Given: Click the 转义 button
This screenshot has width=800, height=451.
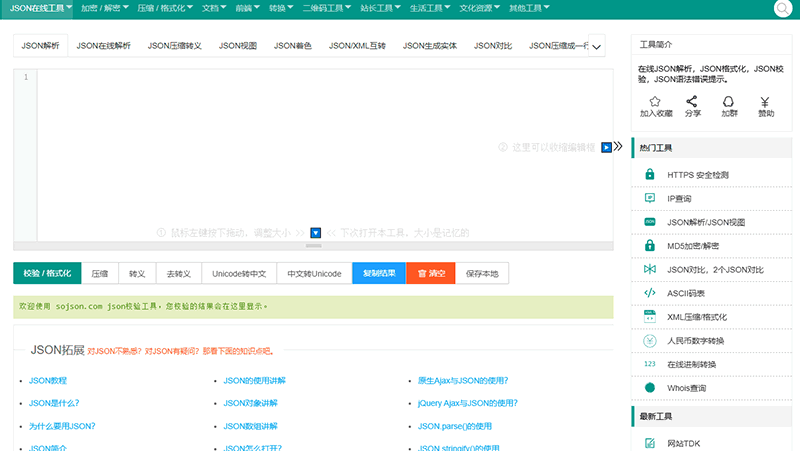Looking at the screenshot, I should click(x=137, y=273).
